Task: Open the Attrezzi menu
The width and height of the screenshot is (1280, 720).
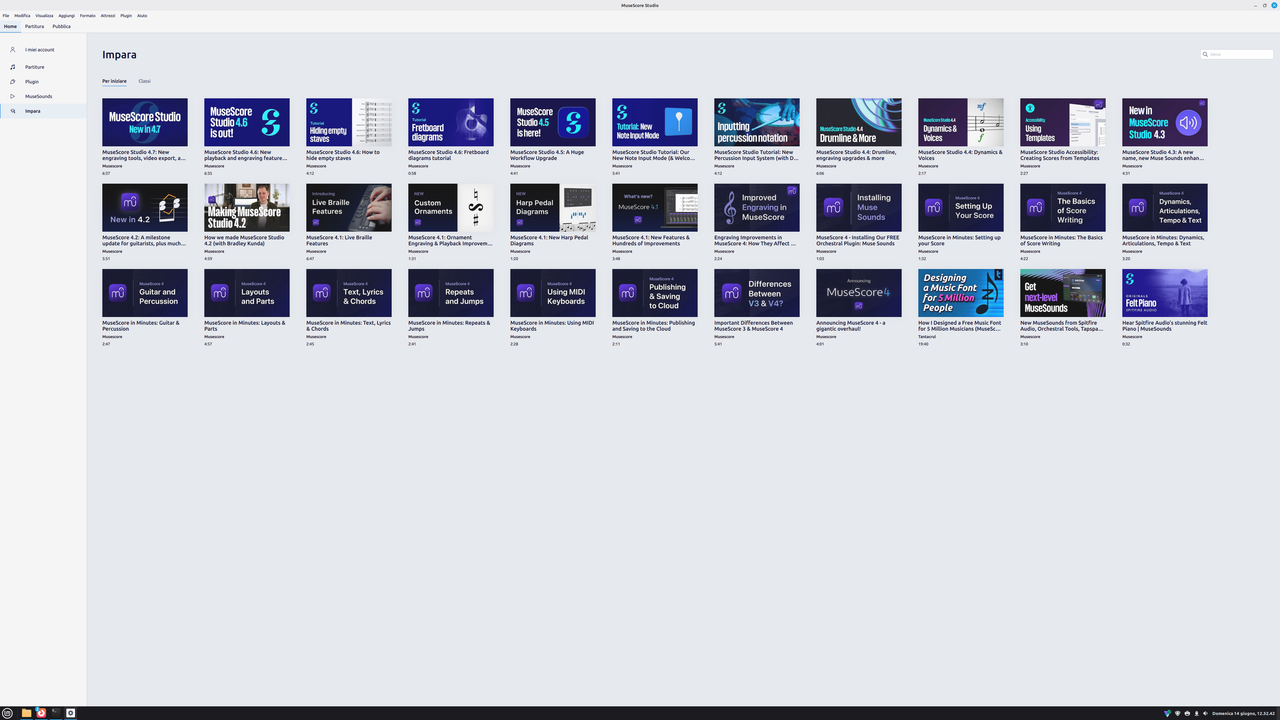Action: tap(108, 16)
